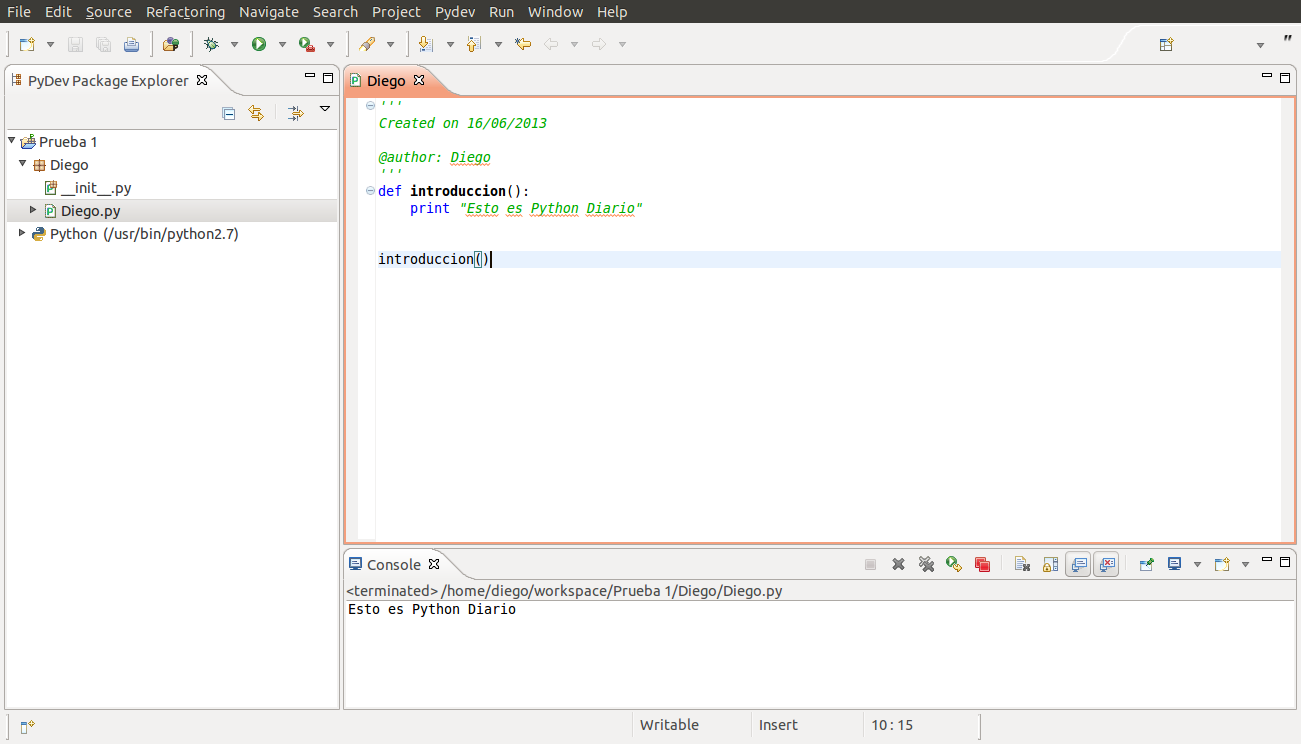
Task: Toggle Scroll Lock in Console
Action: [1050, 564]
